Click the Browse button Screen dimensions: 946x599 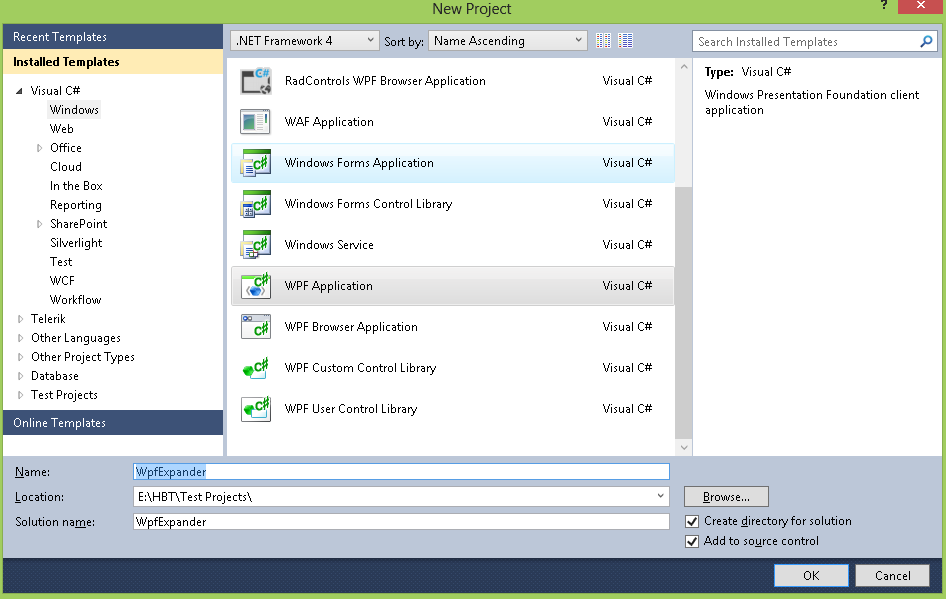coord(725,496)
